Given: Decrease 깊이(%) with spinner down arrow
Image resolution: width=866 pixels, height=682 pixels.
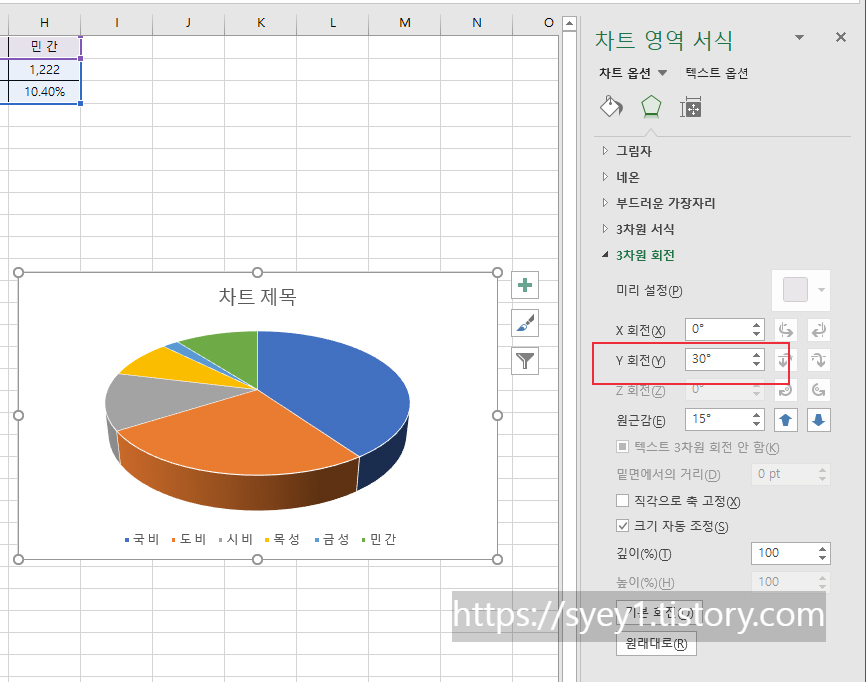Looking at the screenshot, I should [822, 558].
